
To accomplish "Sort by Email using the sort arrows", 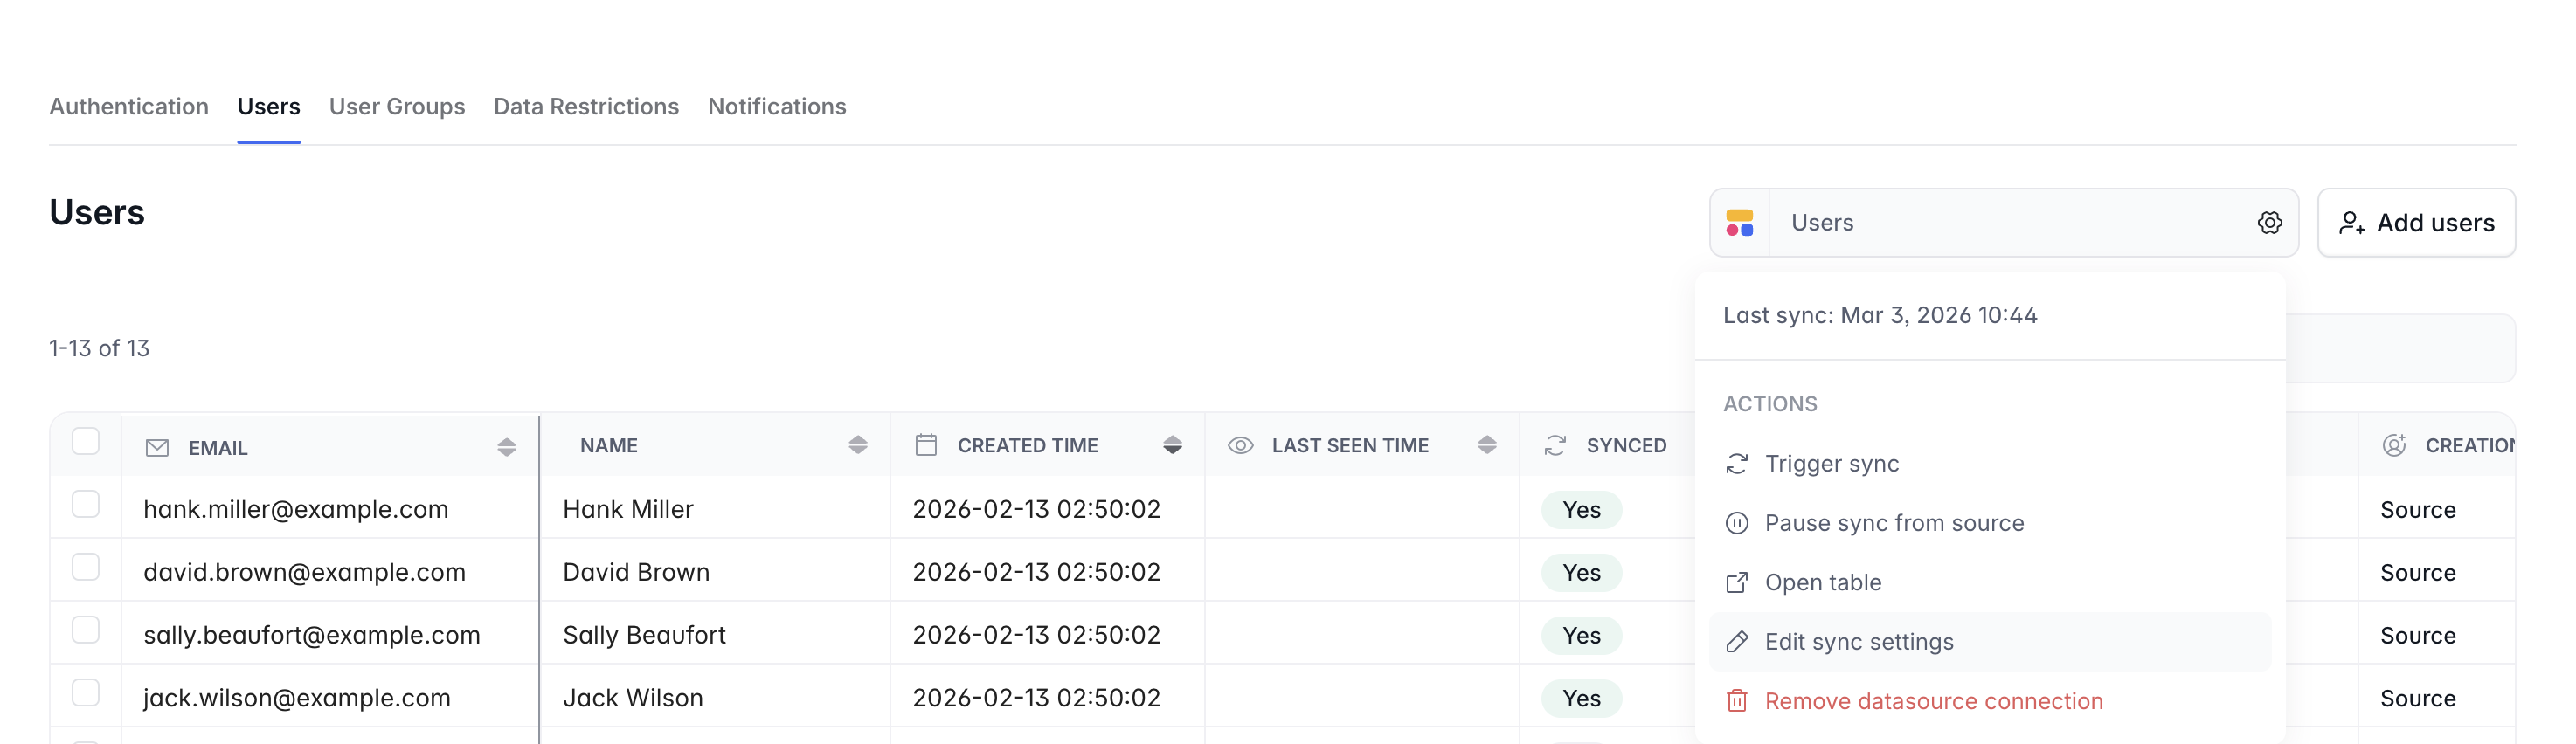I will click(x=506, y=447).
